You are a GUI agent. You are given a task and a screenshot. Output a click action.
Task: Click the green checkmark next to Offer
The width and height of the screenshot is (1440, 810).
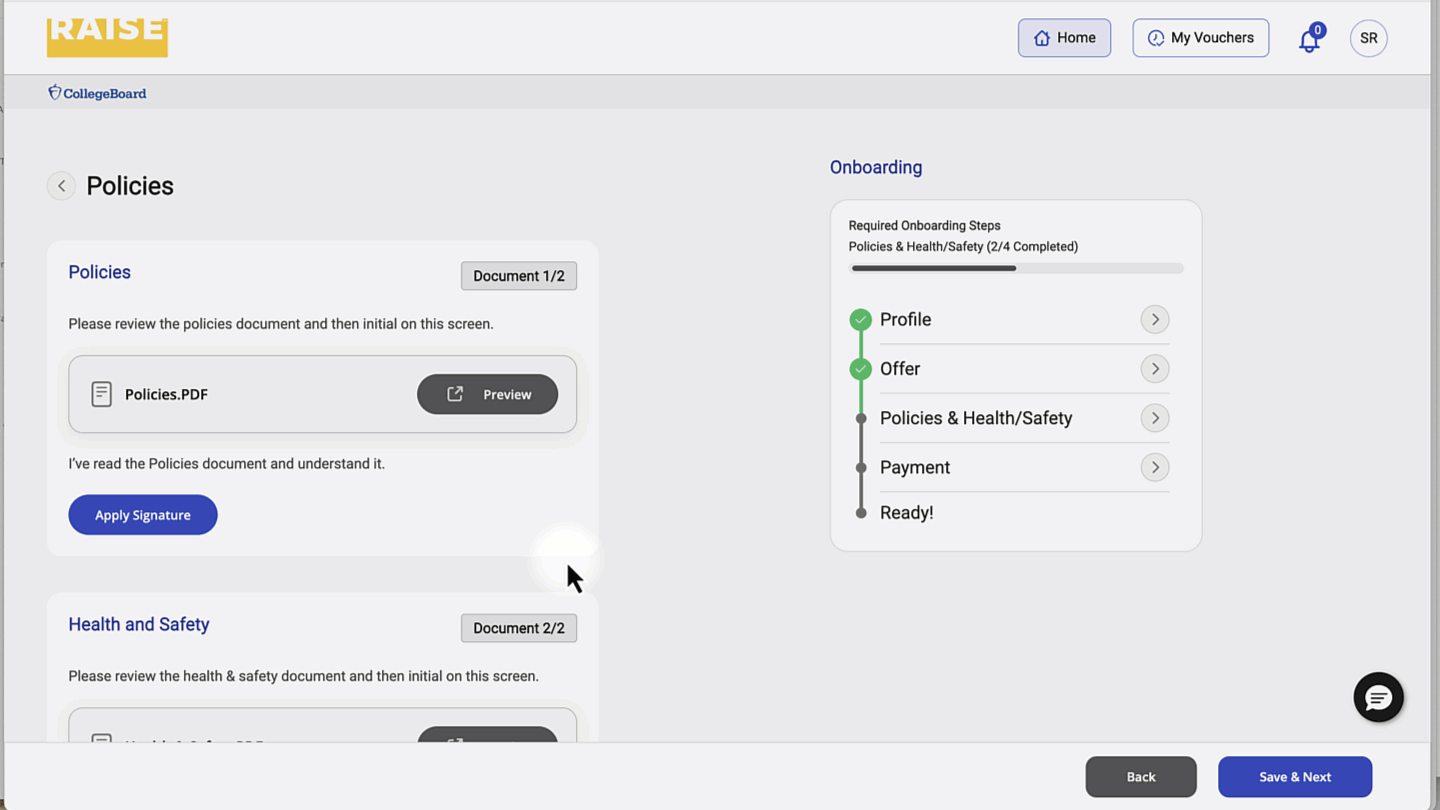click(x=860, y=369)
